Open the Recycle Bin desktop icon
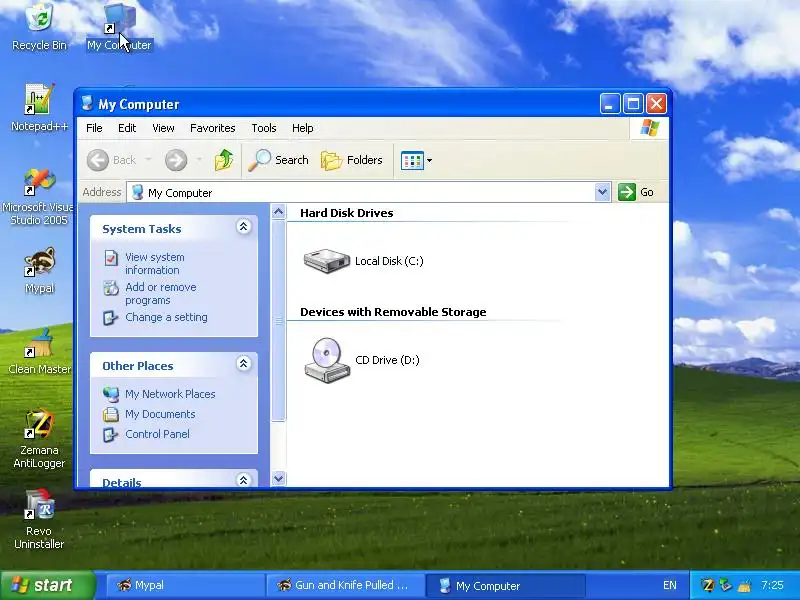This screenshot has width=800, height=600. [39, 27]
